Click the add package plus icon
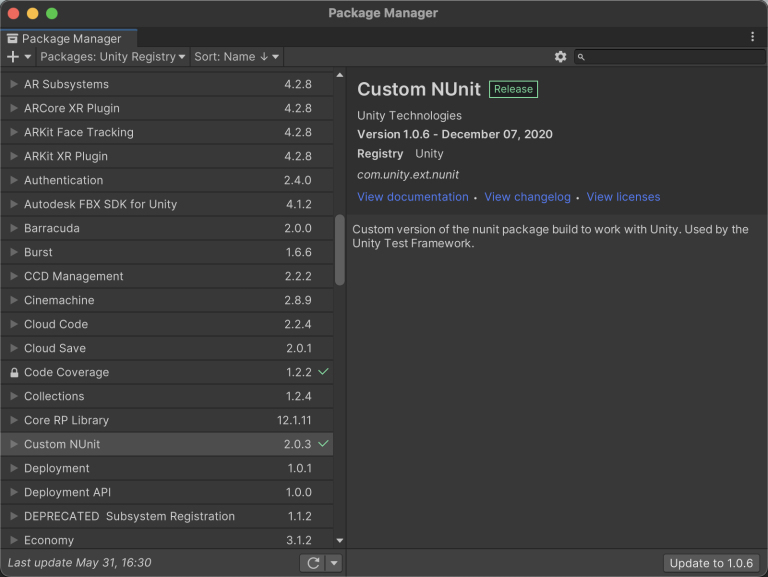This screenshot has height=577, width=768. (13, 57)
